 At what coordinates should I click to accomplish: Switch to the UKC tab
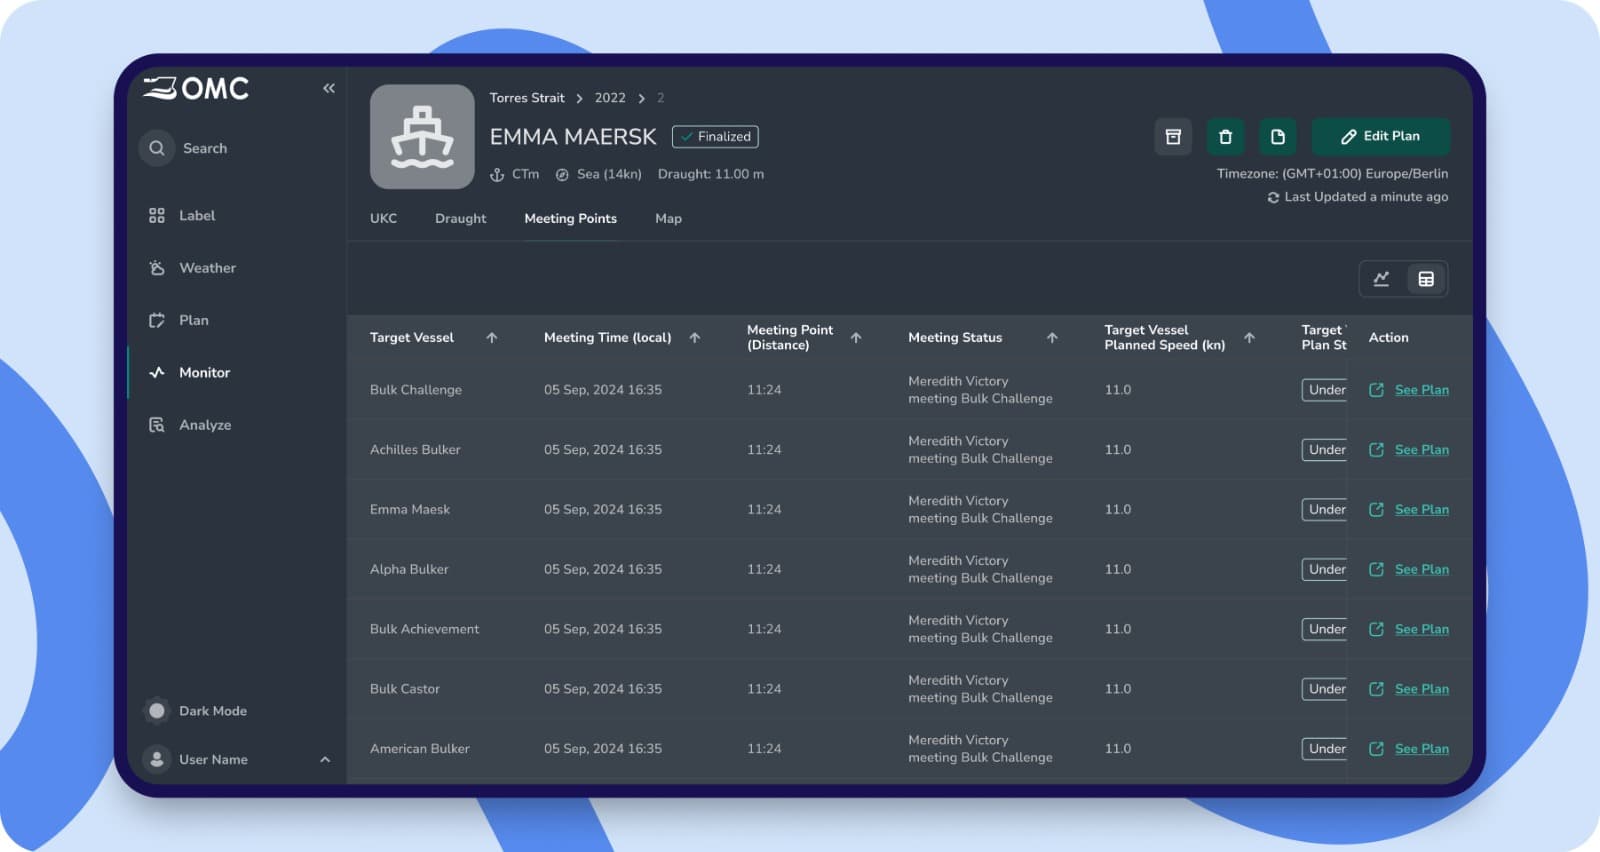pyautogui.click(x=383, y=219)
